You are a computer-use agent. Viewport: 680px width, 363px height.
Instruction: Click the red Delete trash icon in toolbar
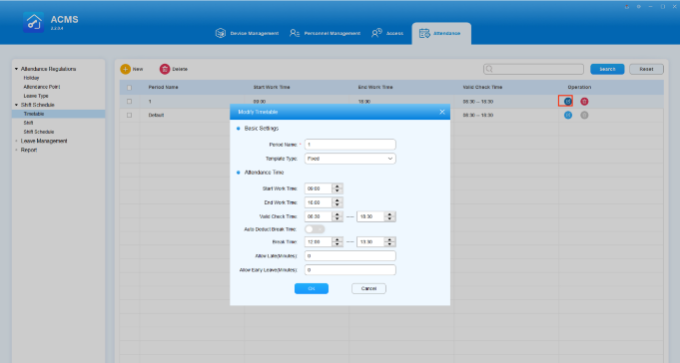coord(164,69)
